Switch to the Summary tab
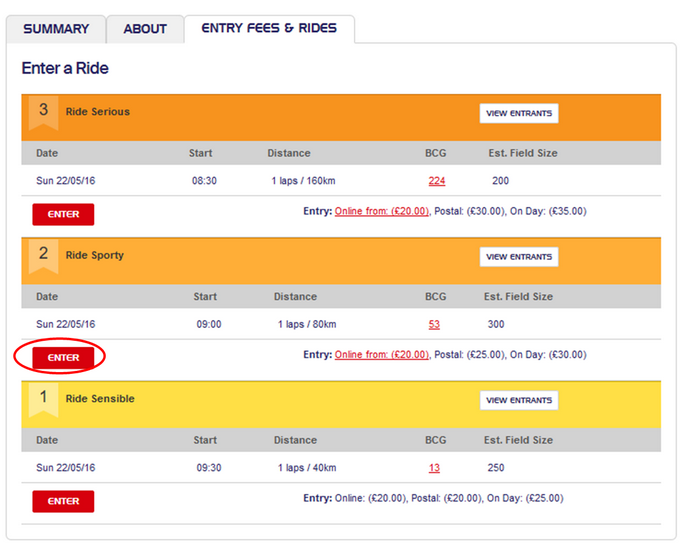The image size is (683, 551). (56, 29)
